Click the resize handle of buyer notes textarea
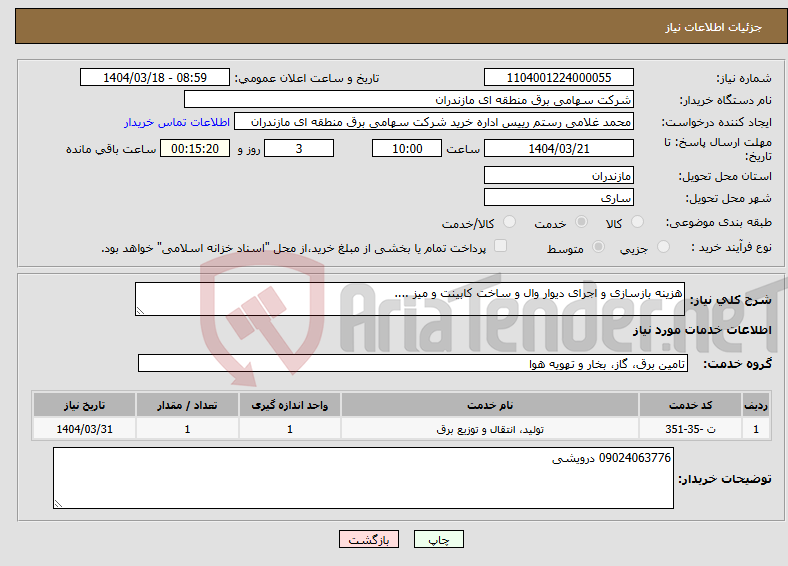Viewport: 788px width, 566px height. click(58, 504)
